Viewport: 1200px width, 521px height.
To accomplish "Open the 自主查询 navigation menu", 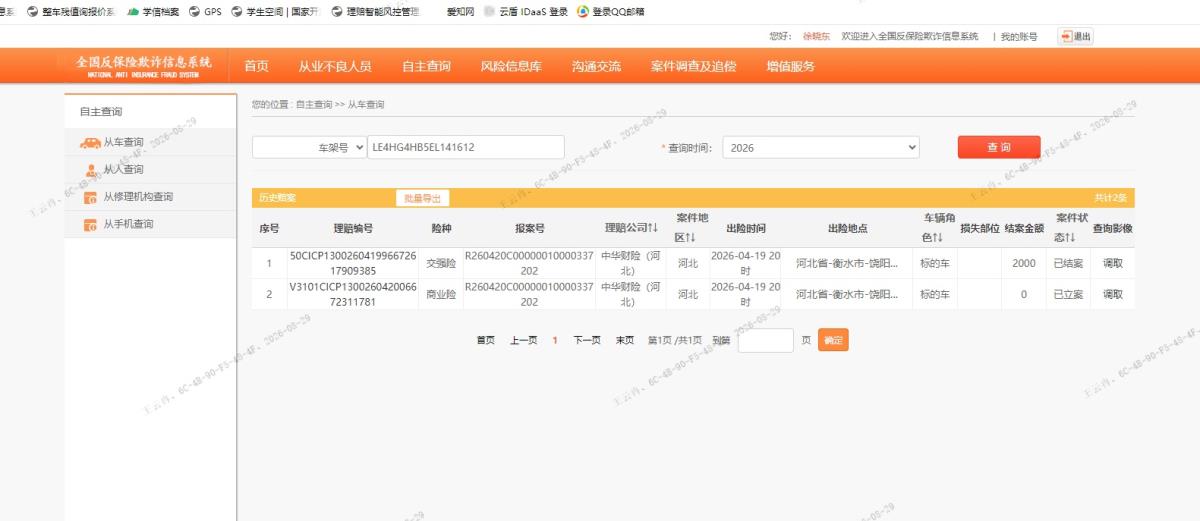I will (x=426, y=66).
